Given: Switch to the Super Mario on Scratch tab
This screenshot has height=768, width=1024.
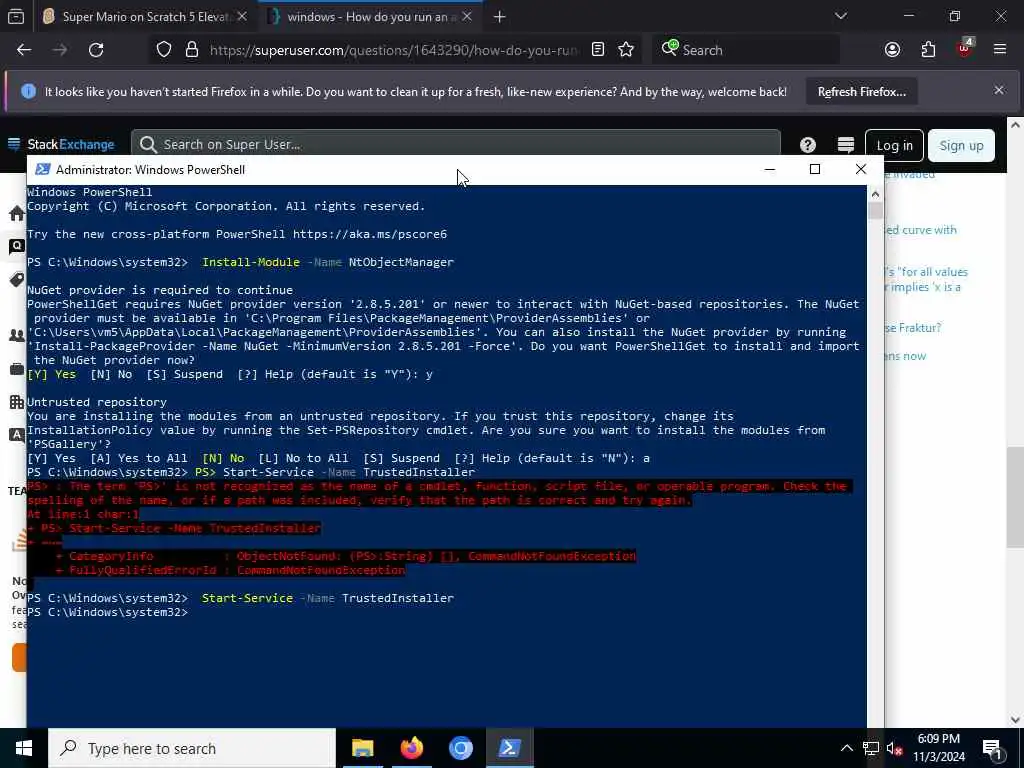Looking at the screenshot, I should point(145,17).
